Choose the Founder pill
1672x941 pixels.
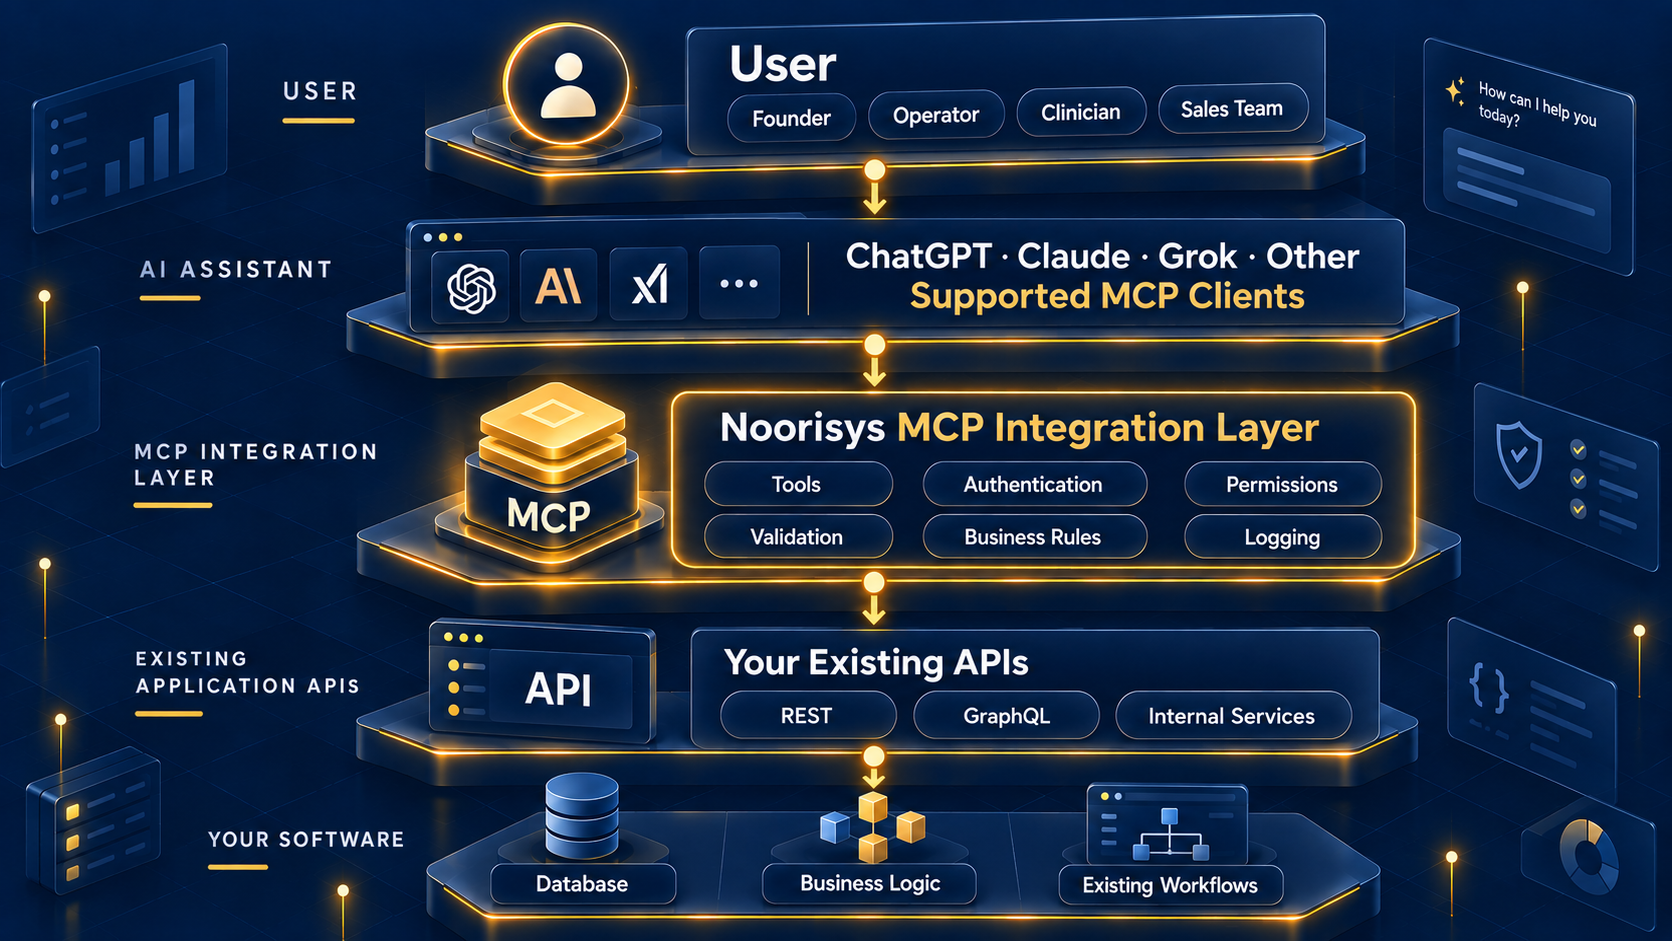[x=791, y=118]
